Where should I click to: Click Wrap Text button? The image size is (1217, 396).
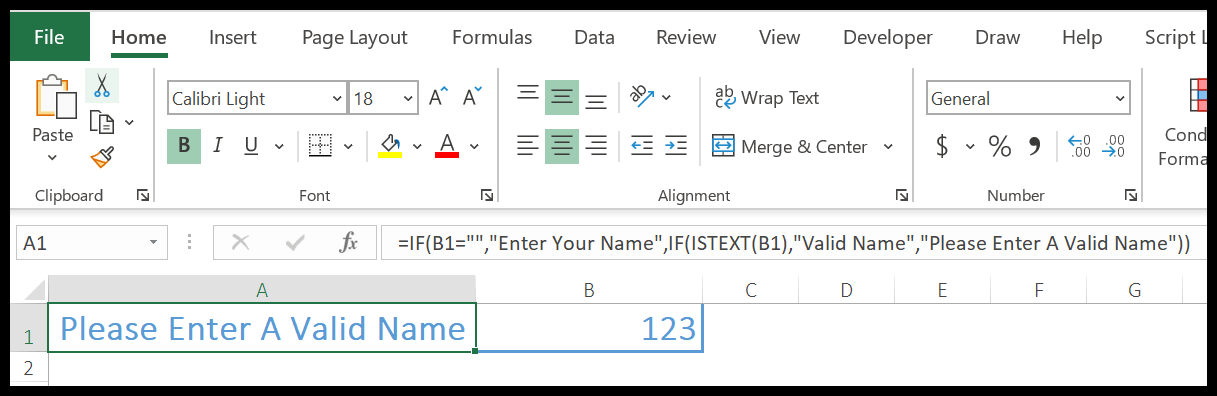click(766, 98)
